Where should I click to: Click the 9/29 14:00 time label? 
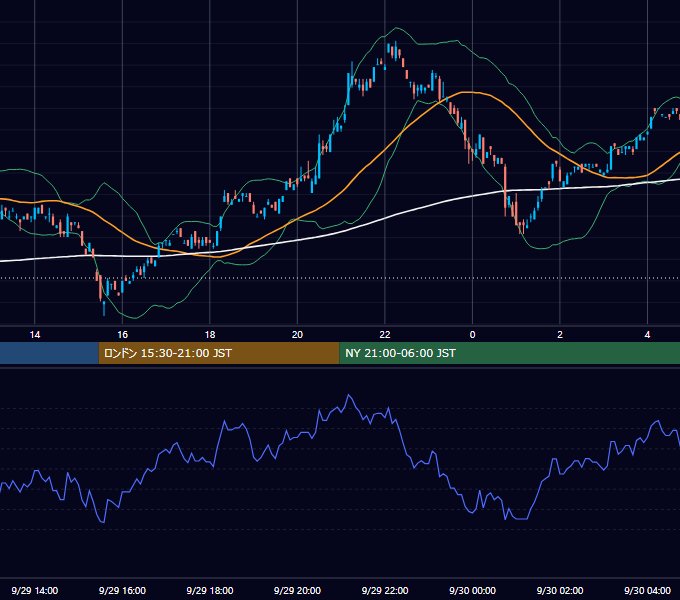35,590
